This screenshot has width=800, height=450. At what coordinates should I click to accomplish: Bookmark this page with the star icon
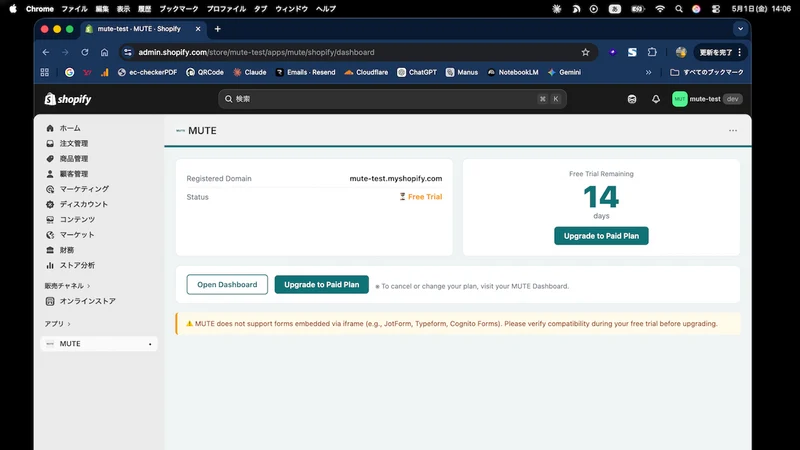[585, 52]
